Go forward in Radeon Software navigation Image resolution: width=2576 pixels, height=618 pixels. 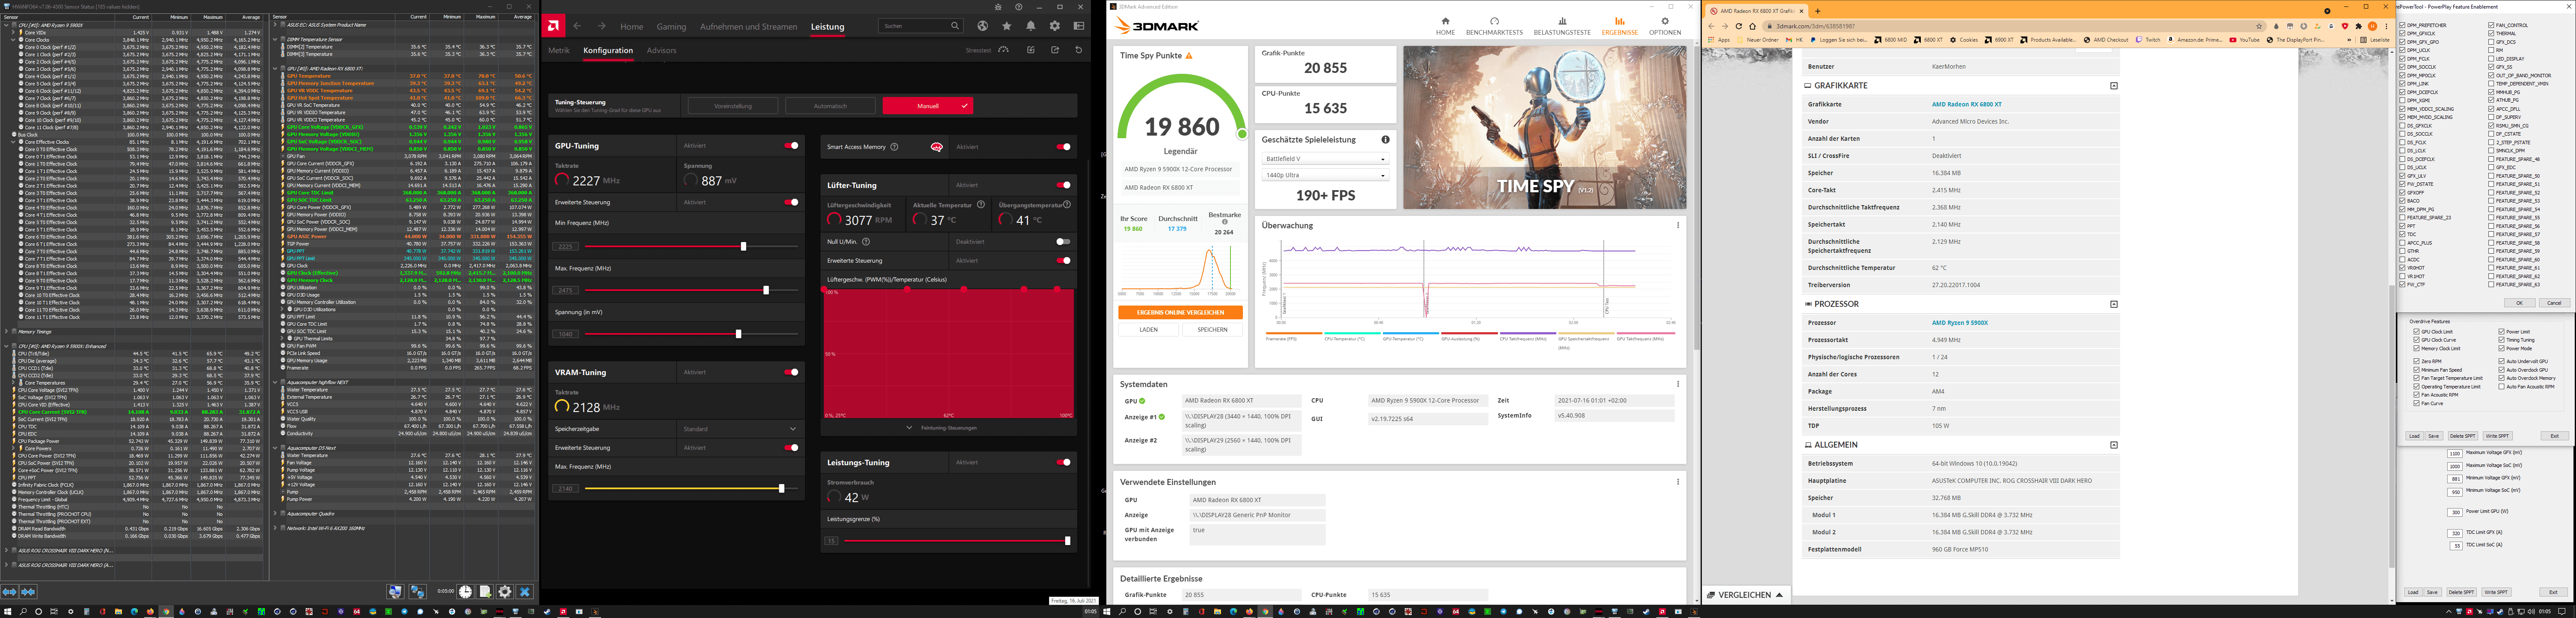pyautogui.click(x=601, y=26)
